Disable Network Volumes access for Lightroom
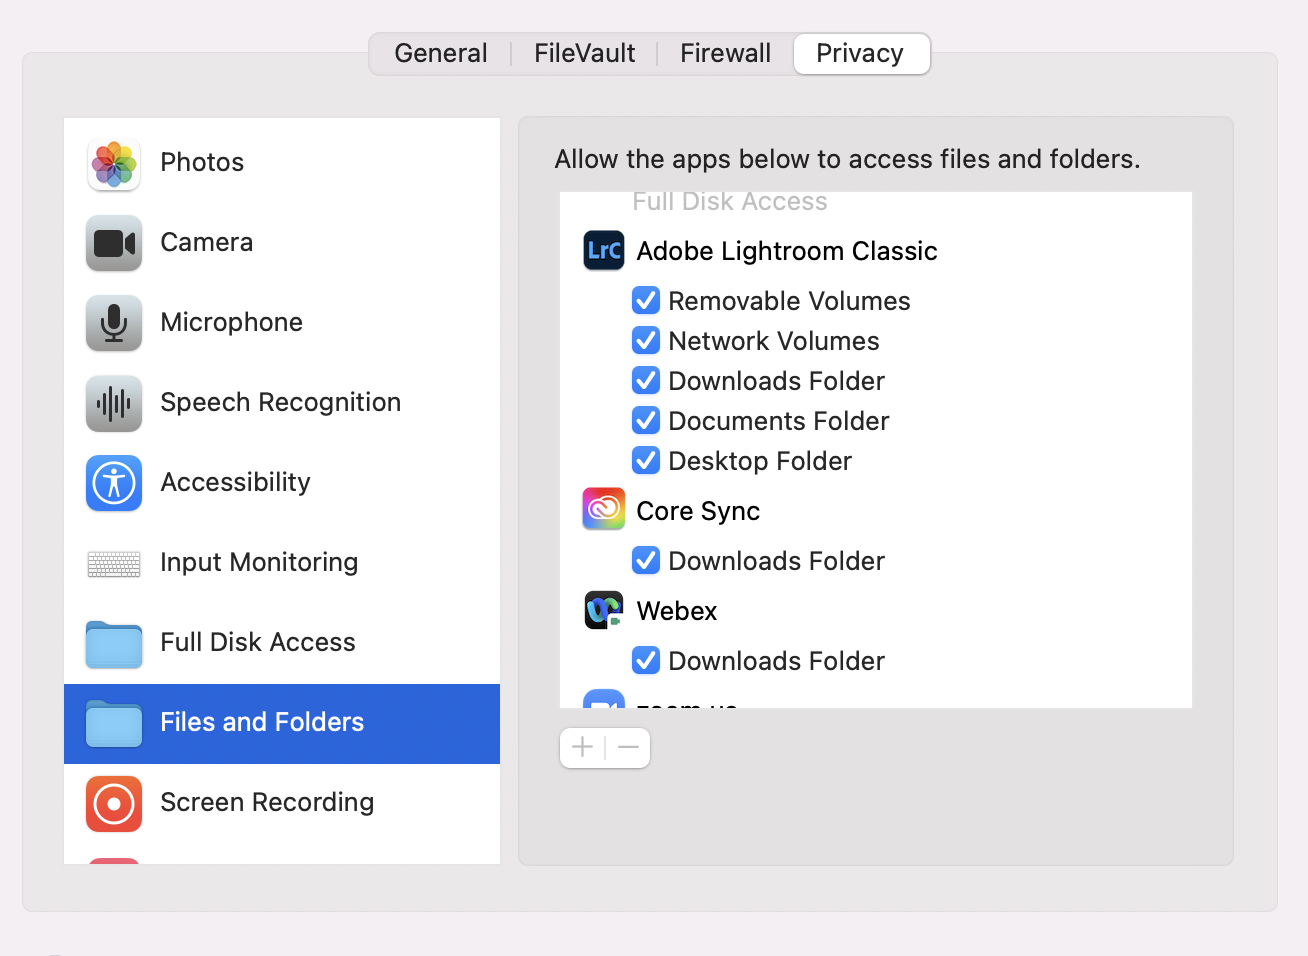 click(x=646, y=340)
